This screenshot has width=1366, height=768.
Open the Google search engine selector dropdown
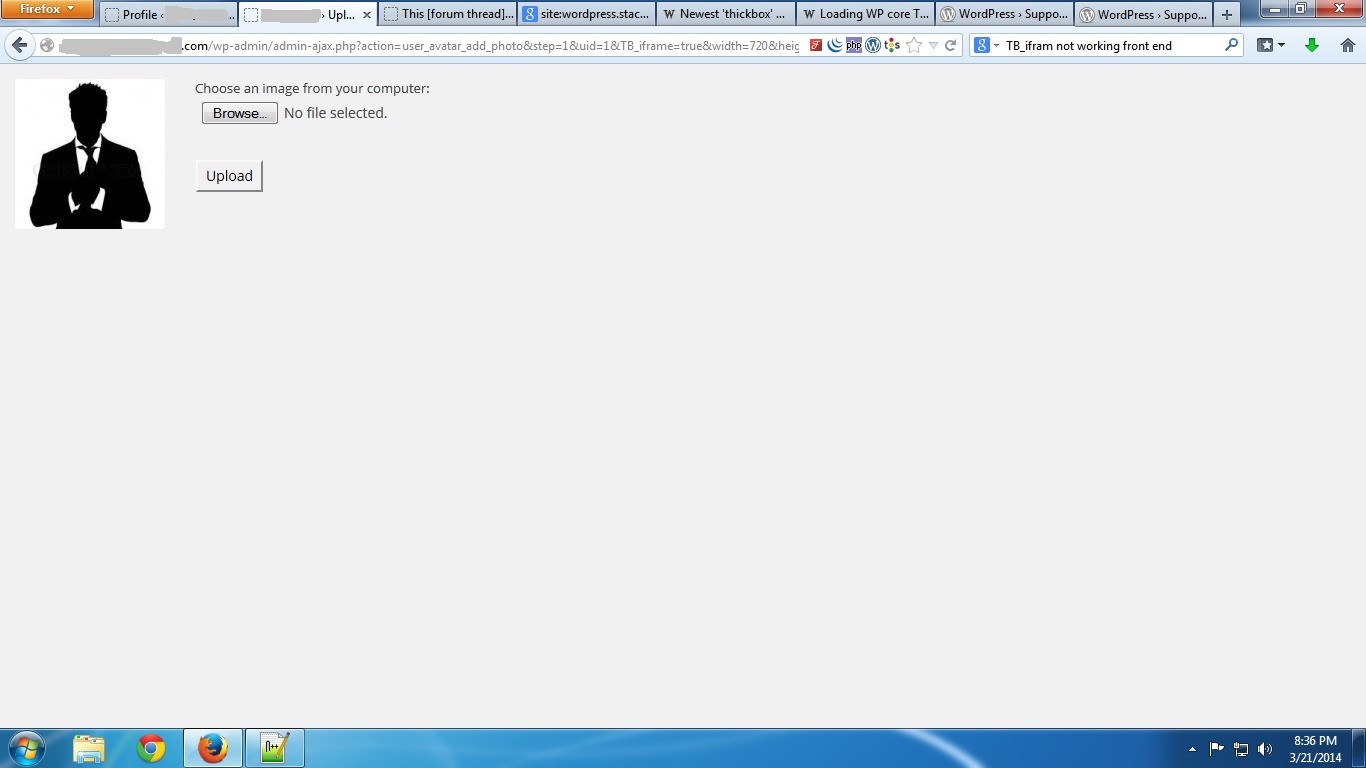pos(987,46)
